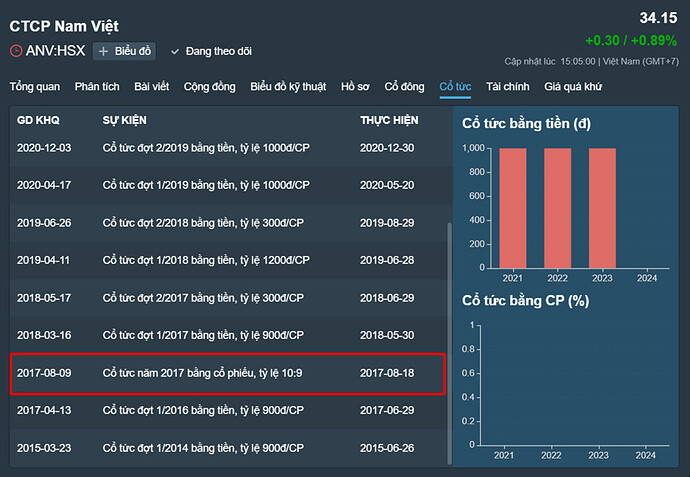The height and width of the screenshot is (477, 690).
Task: Toggle the Đang theo dõi follow checkmark
Action: tap(175, 51)
